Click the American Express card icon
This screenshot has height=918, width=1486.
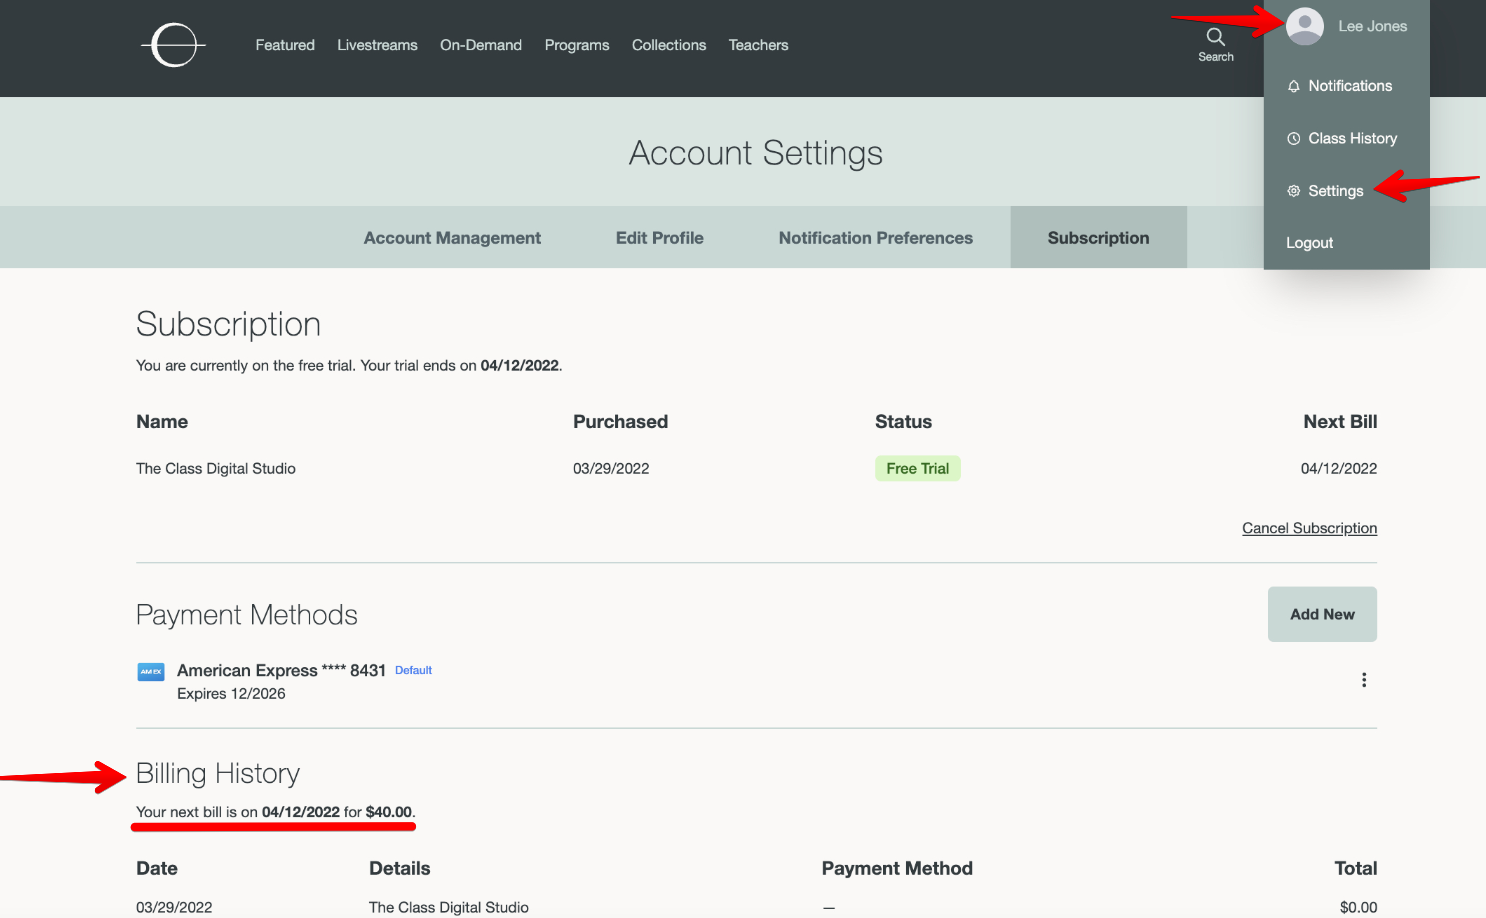coord(151,672)
